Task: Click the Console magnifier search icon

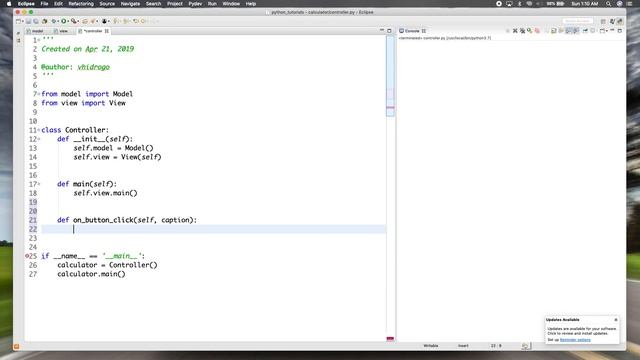Action: coord(529,31)
